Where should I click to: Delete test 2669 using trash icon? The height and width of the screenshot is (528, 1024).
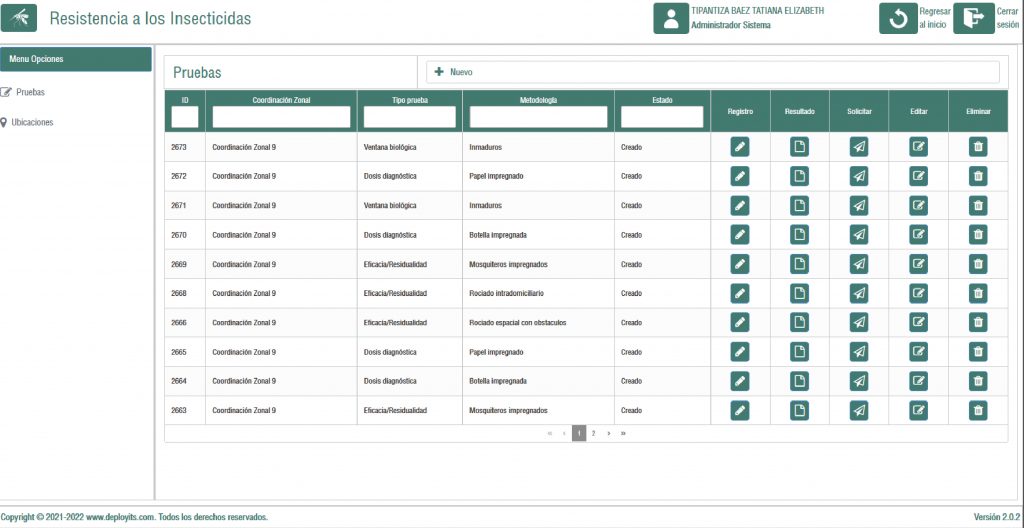pos(977,264)
